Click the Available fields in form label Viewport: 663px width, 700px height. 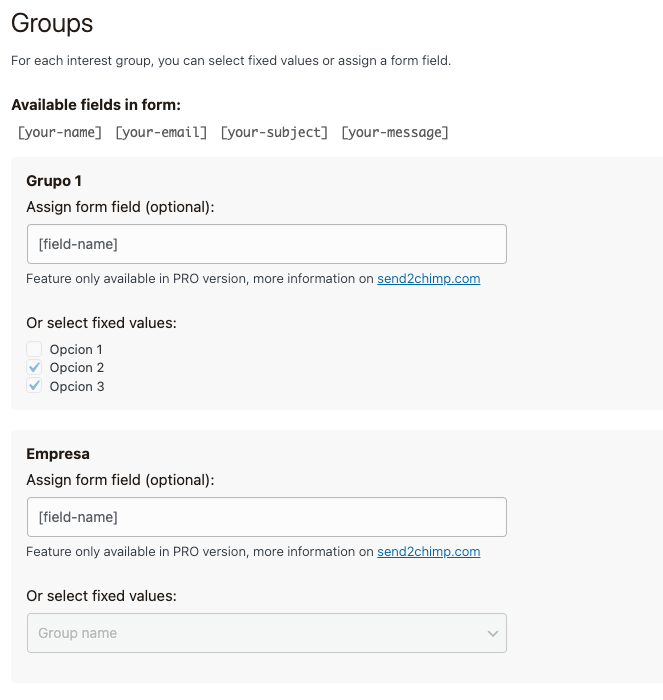coord(96,105)
